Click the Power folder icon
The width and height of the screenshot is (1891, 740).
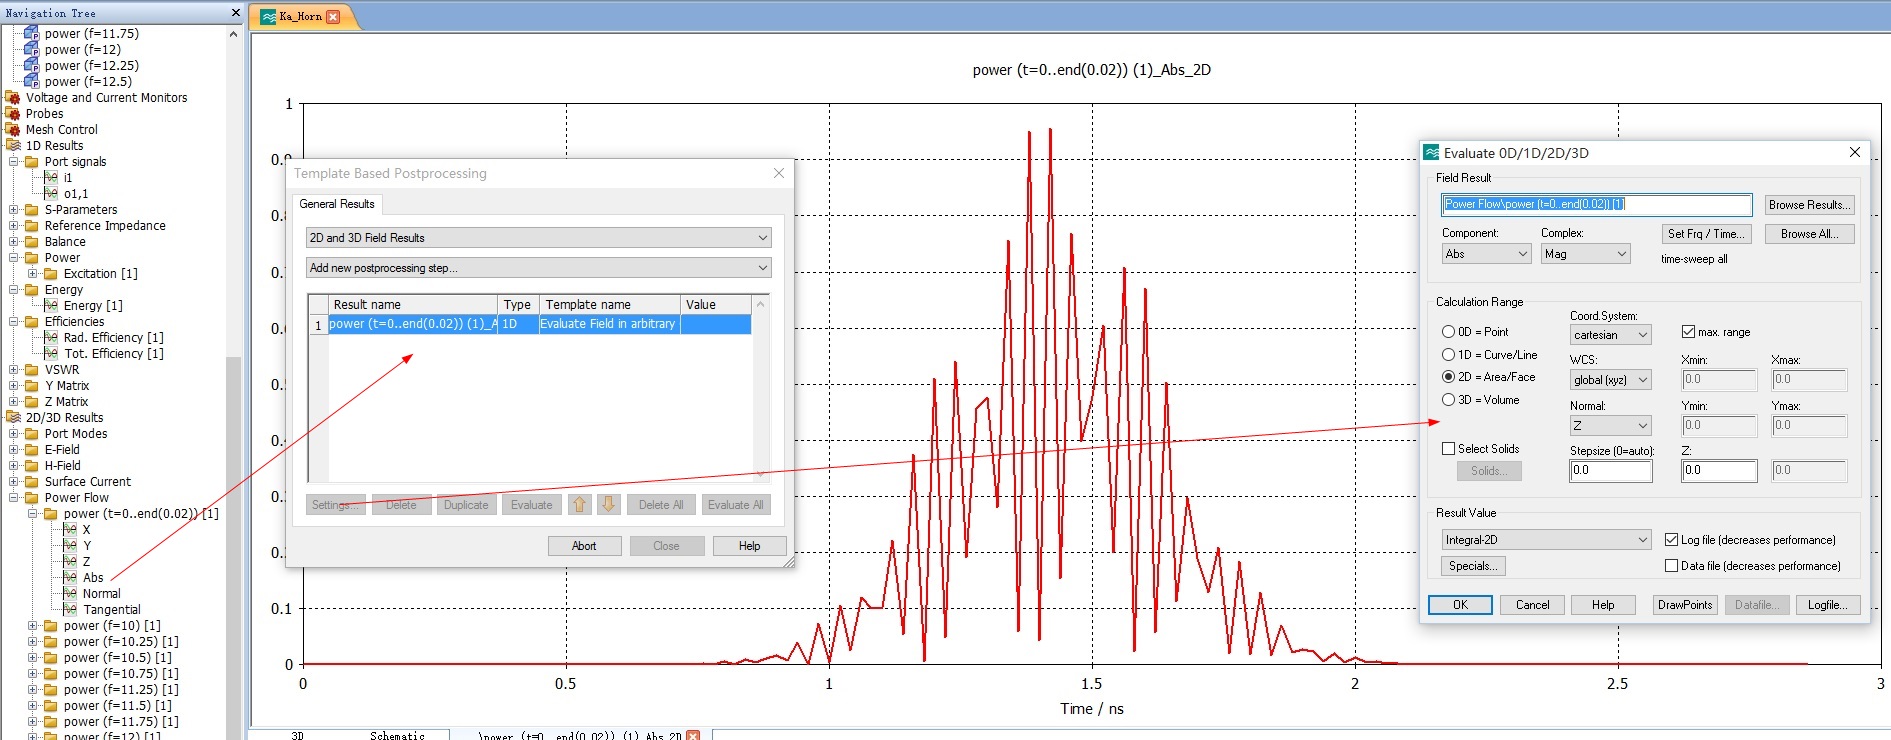tap(32, 257)
